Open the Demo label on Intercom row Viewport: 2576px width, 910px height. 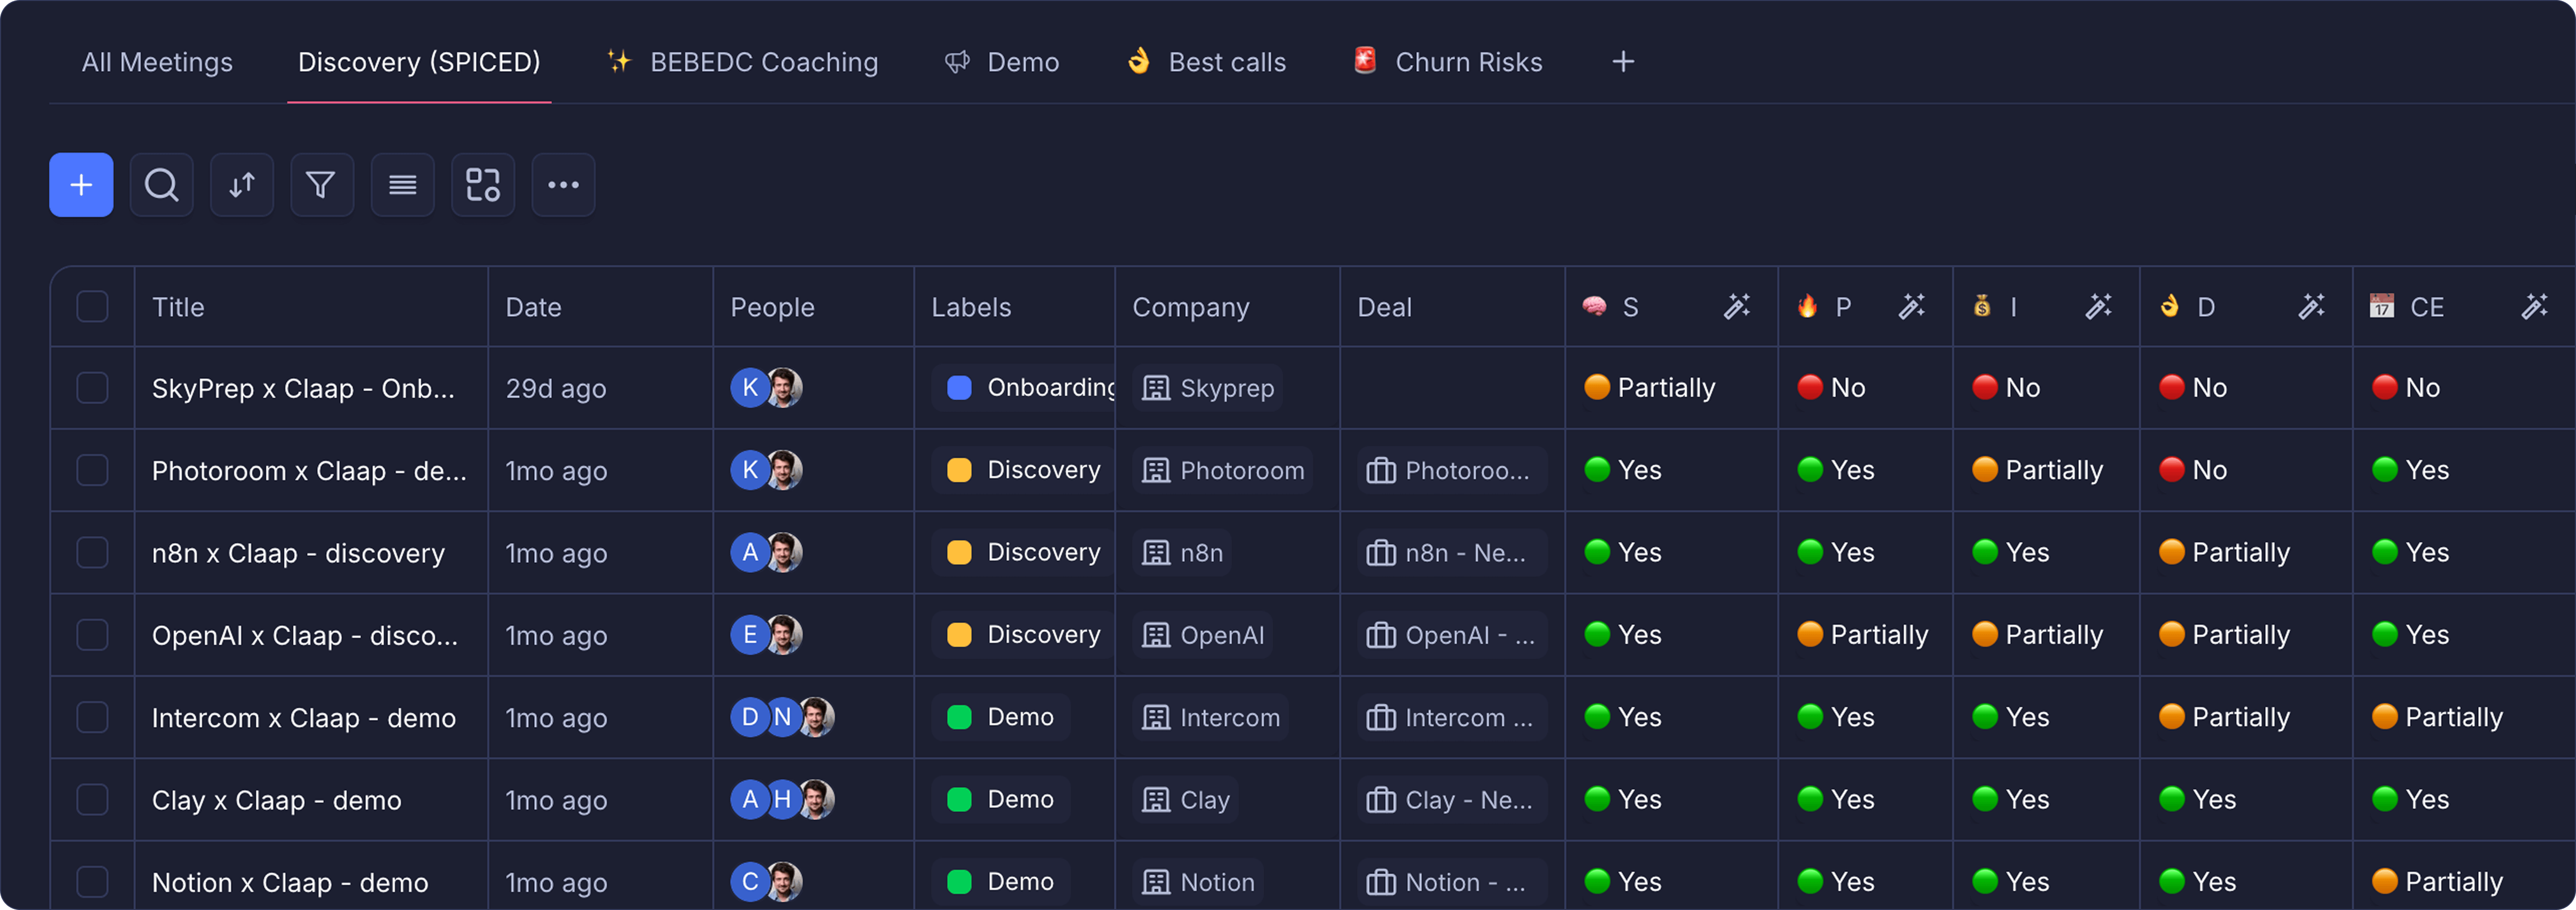(x=1000, y=717)
